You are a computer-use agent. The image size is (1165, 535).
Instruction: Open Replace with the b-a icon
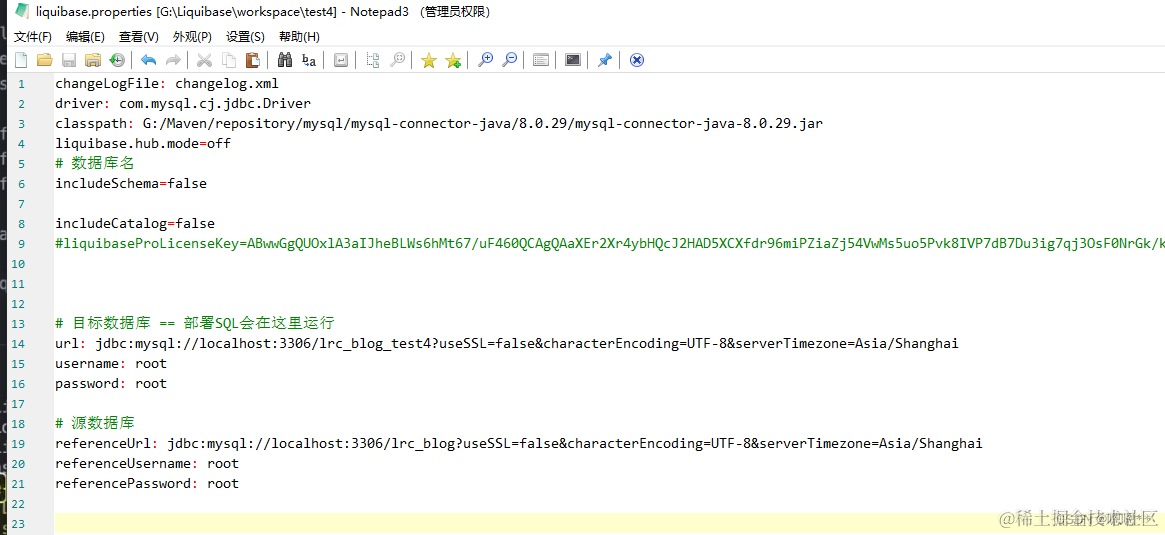(308, 60)
